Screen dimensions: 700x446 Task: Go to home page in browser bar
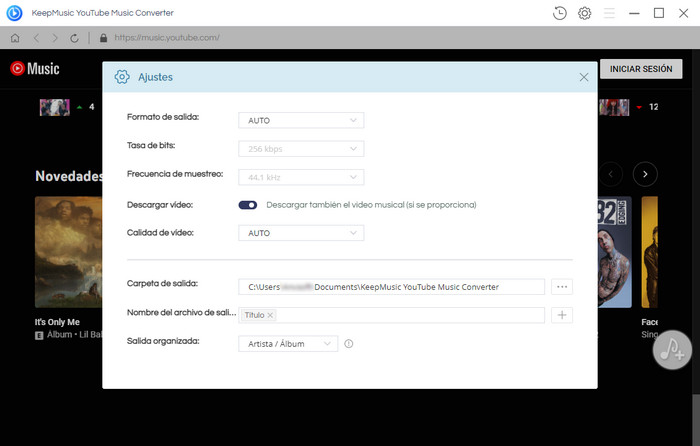coord(15,38)
